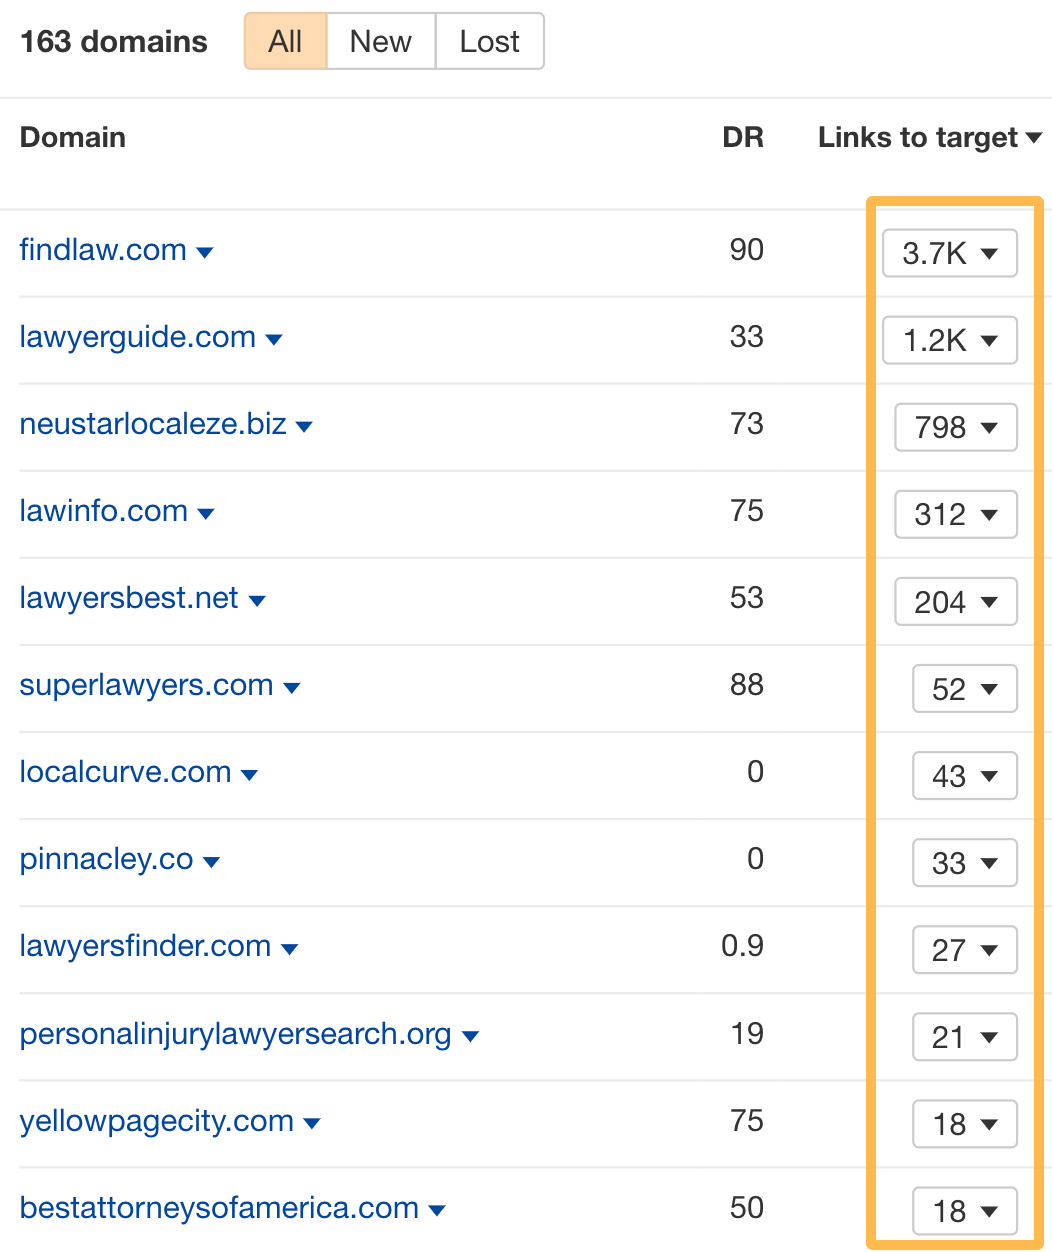1052x1252 pixels.
Task: Open localcurve.com domain link
Action: (126, 772)
